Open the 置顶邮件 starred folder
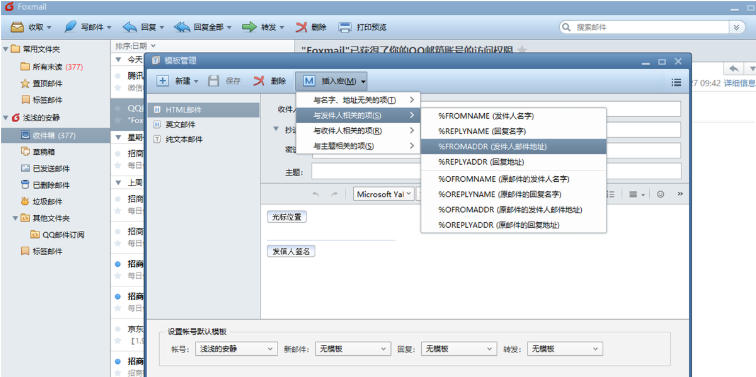This screenshot has height=377, width=756. point(41,84)
